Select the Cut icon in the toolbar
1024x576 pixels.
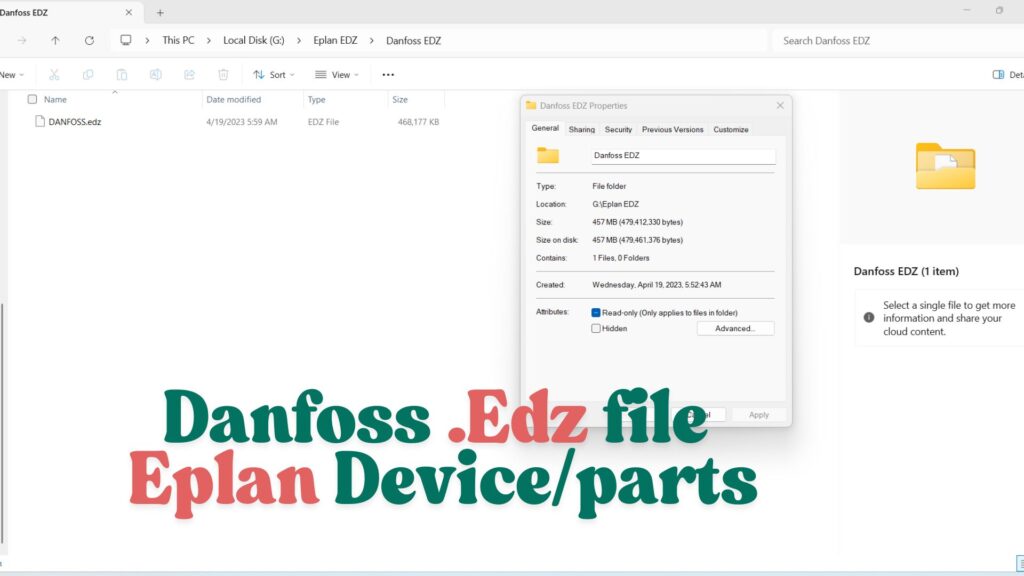coord(54,74)
